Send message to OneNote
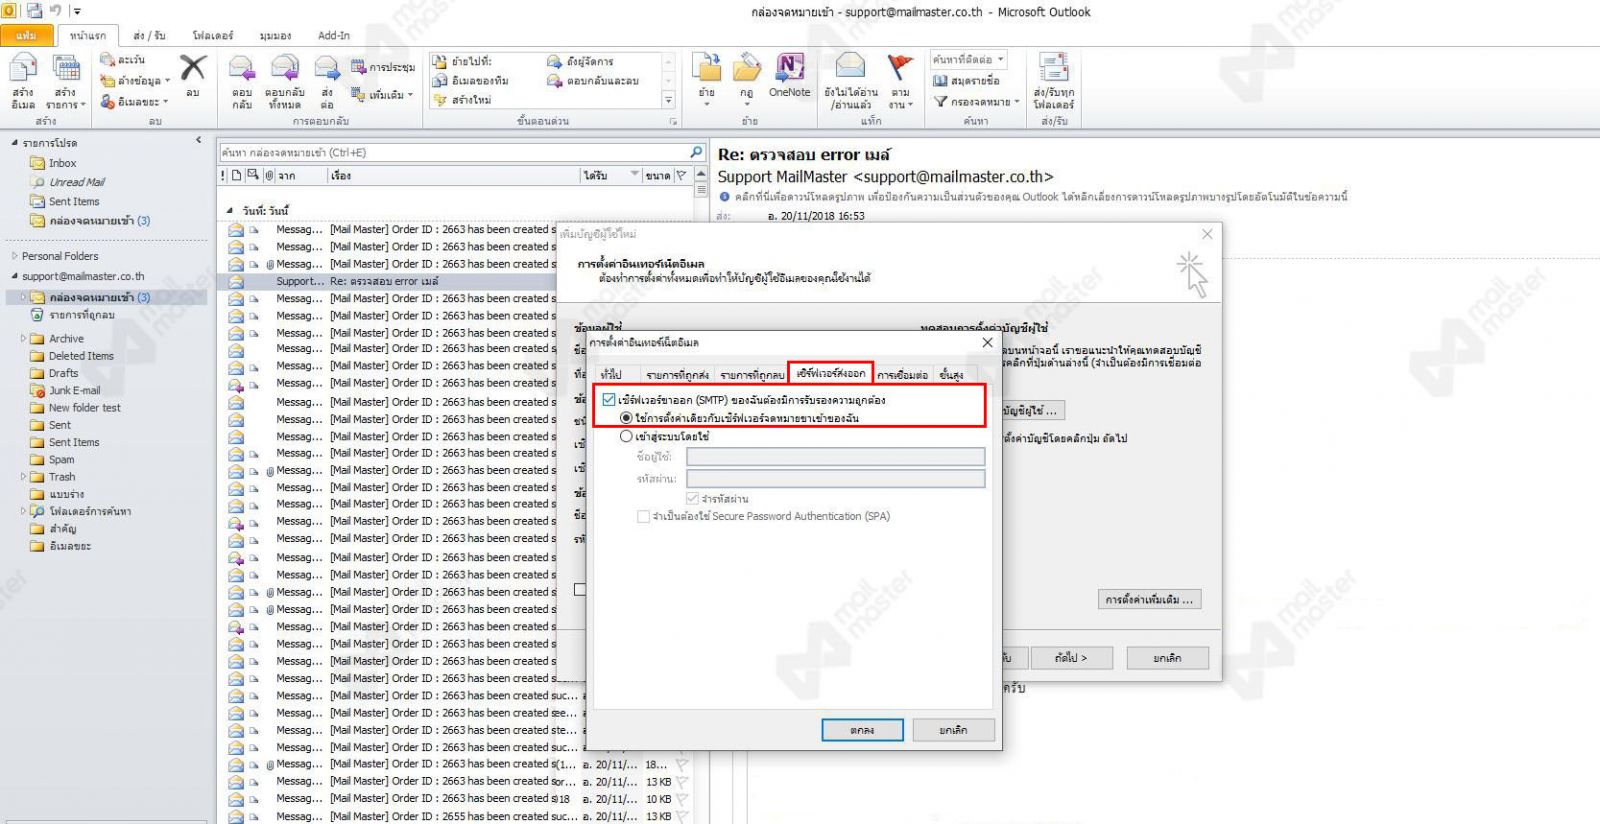 pos(790,75)
